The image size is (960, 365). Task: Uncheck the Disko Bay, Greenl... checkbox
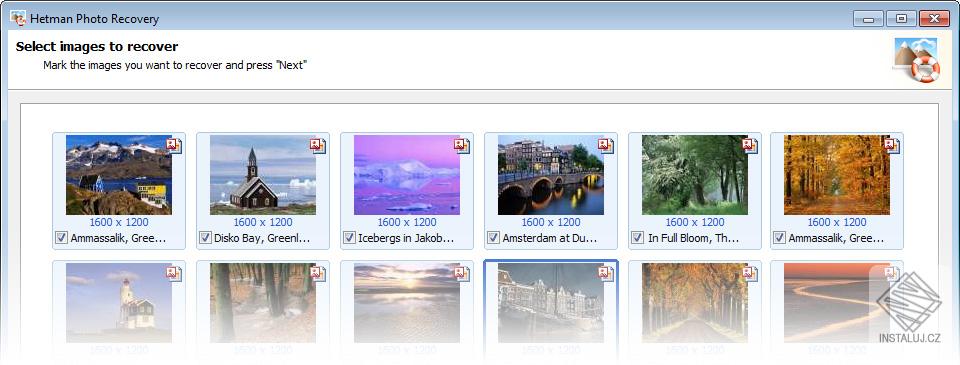pyautogui.click(x=205, y=238)
